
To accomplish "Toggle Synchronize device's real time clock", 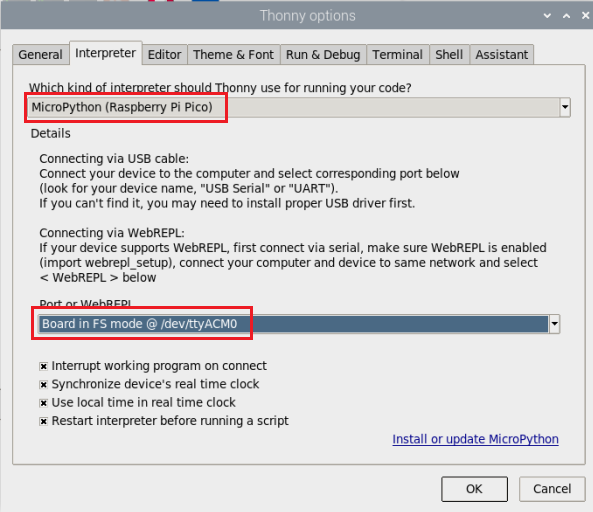I will (43, 385).
